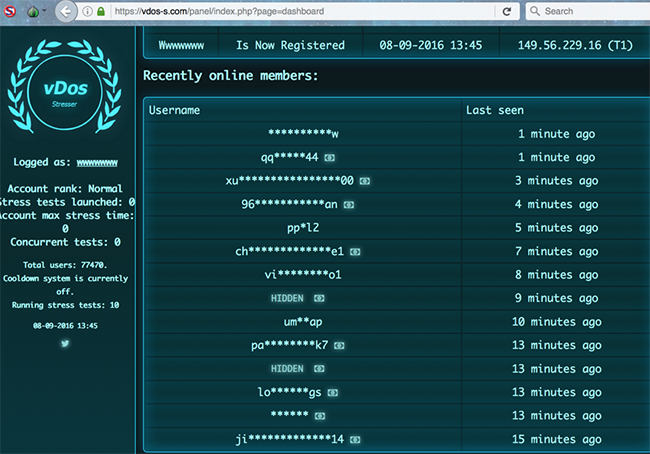Click username pp*l2 in members list
Viewport: 650px width, 454px height.
(304, 228)
